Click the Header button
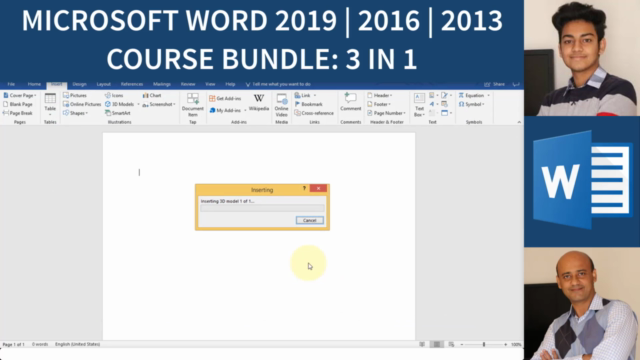The height and width of the screenshot is (360, 640). click(380, 95)
